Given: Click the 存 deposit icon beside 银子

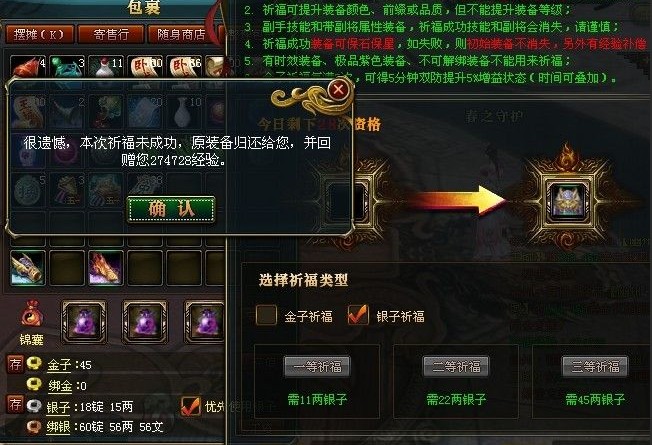Looking at the screenshot, I should pos(15,405).
